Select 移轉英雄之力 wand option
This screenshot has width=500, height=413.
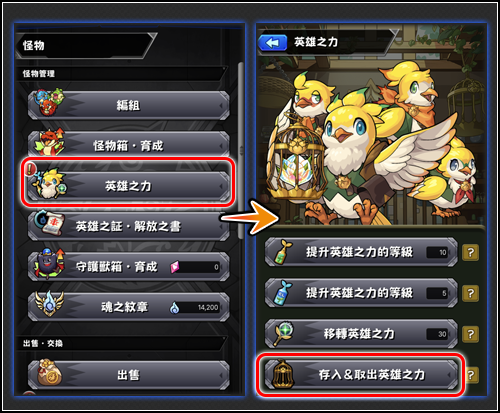point(361,333)
